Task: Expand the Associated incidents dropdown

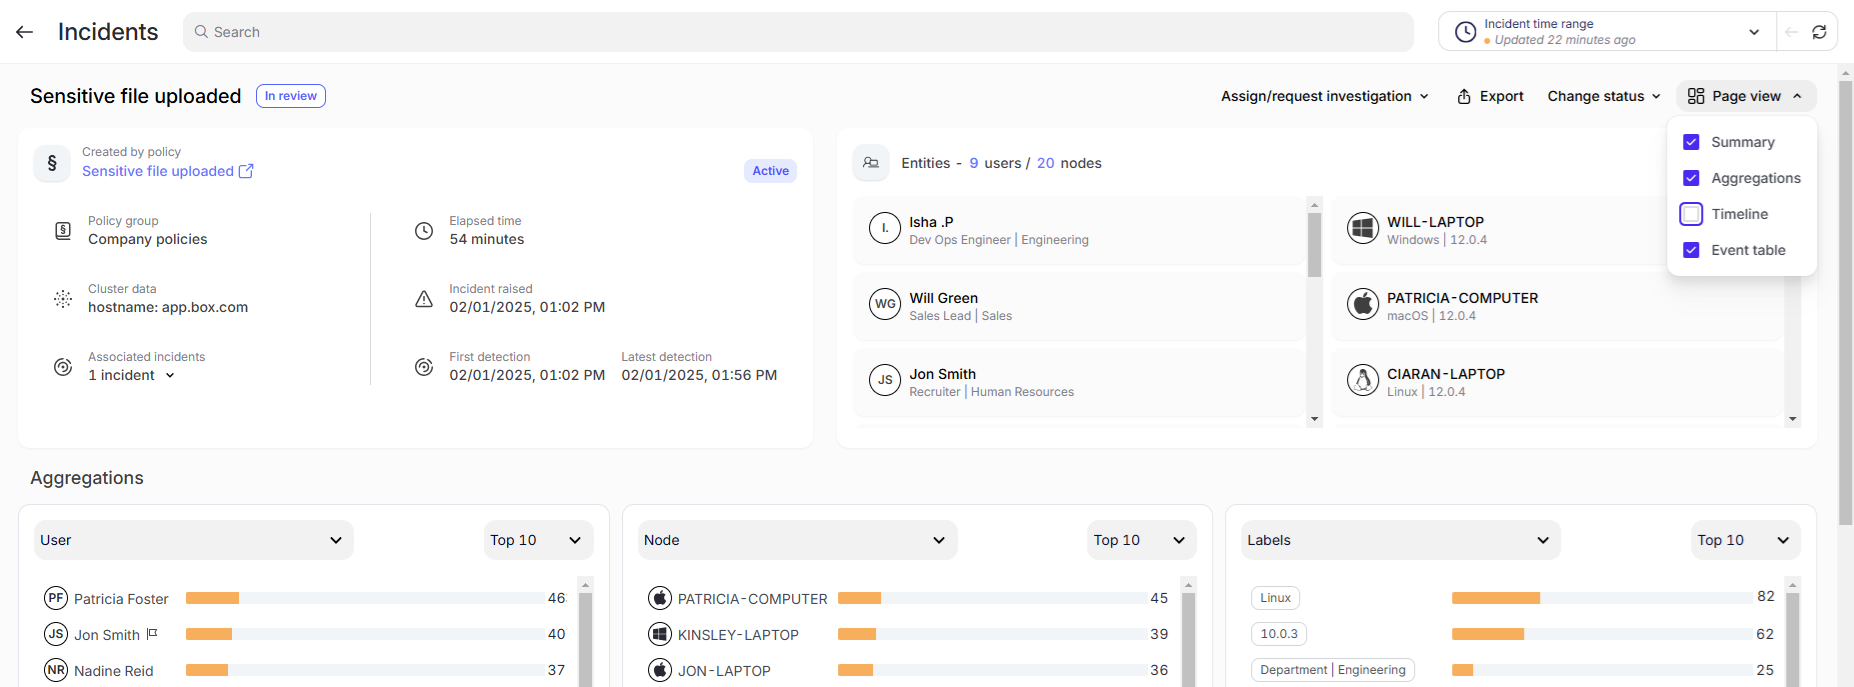Action: pos(170,376)
